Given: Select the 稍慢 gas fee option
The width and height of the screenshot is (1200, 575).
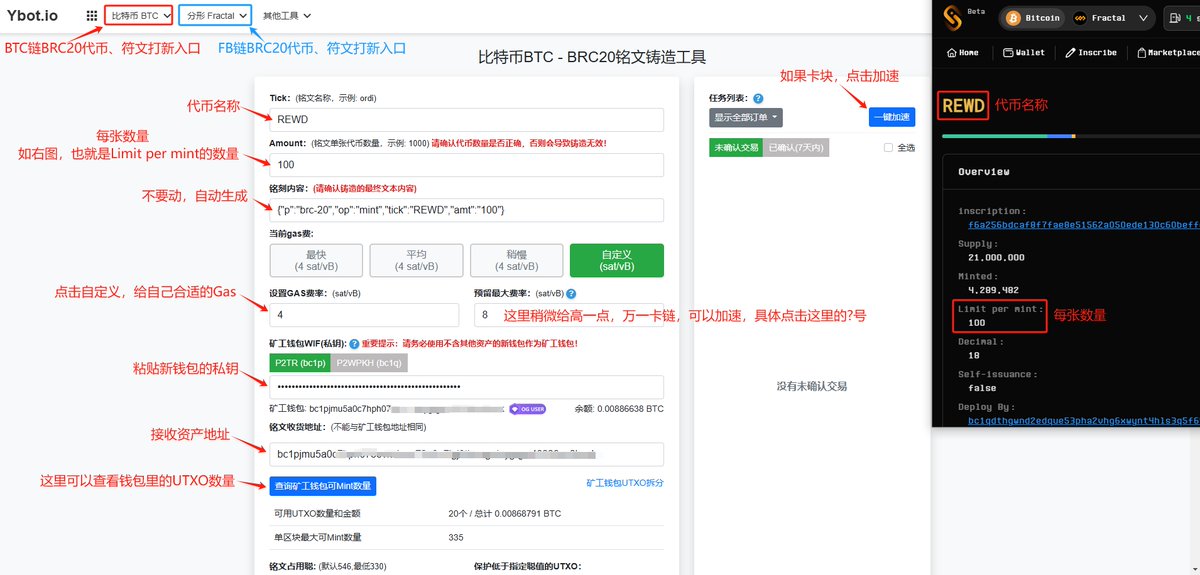Looking at the screenshot, I should tap(516, 261).
